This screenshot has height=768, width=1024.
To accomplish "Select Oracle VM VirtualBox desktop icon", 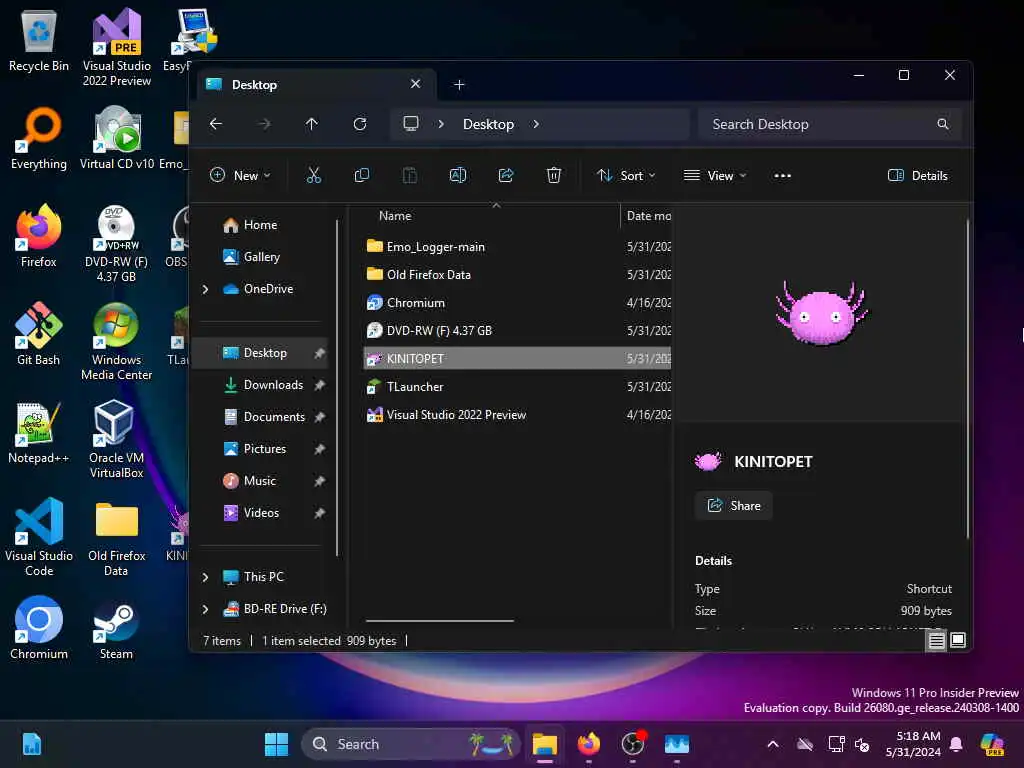I will pos(116,440).
